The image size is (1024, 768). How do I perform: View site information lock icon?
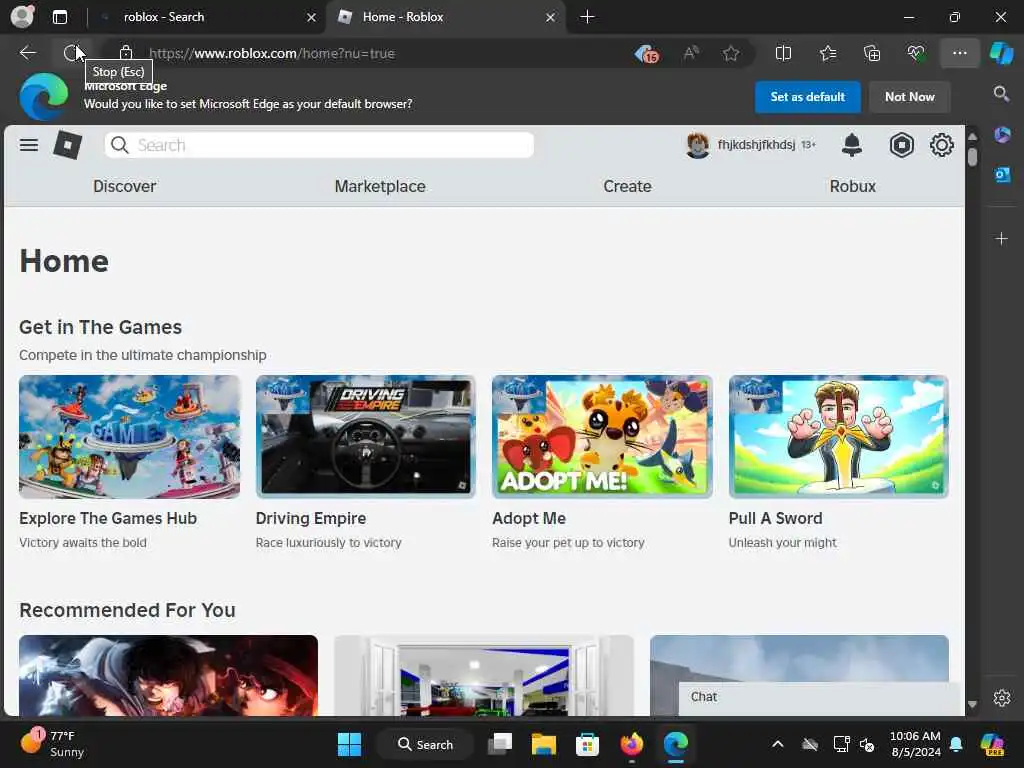tap(125, 53)
